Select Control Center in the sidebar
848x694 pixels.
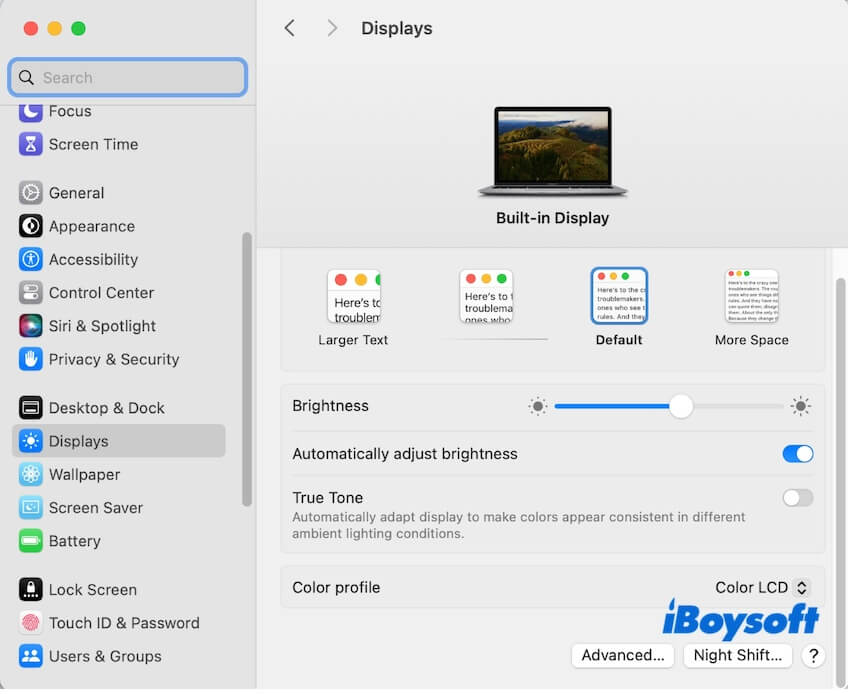pyautogui.click(x=100, y=292)
